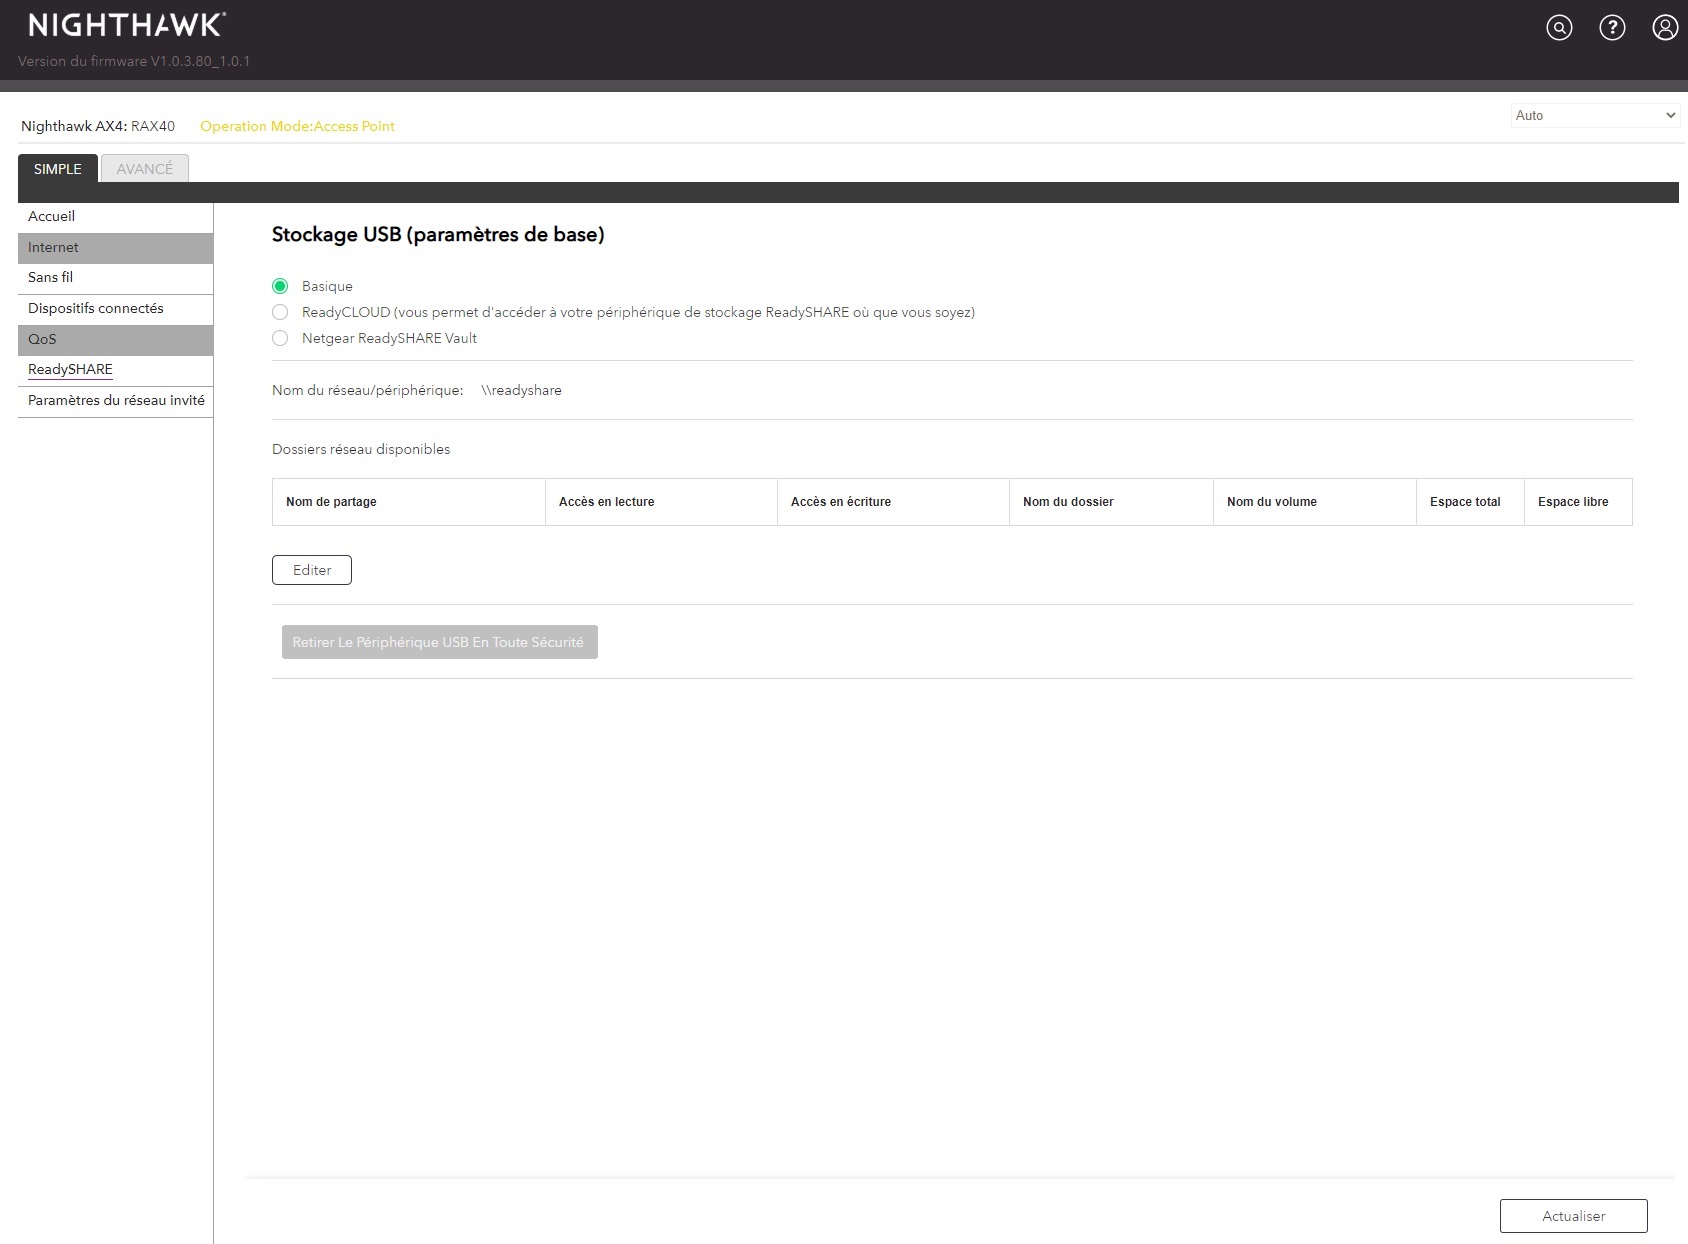Screen dimensions: 1688x1244
Task: Switch to the AVANCÉ tab
Action: (145, 169)
